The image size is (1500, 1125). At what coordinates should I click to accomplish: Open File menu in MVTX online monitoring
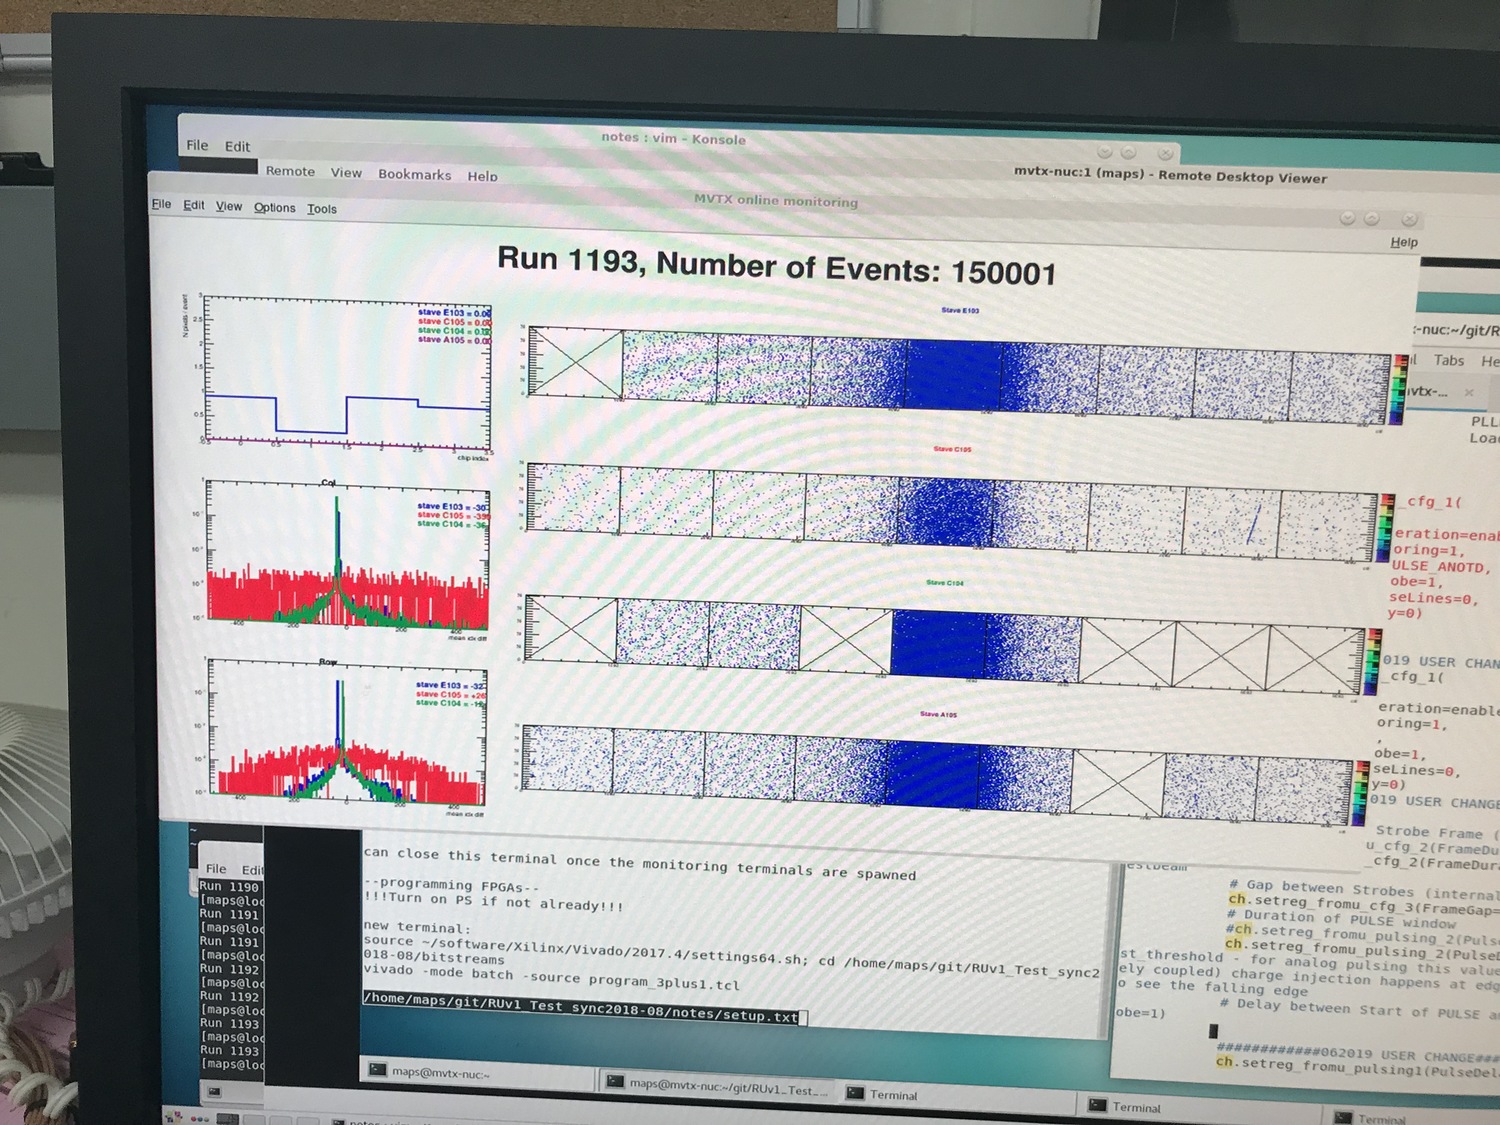tap(161, 204)
